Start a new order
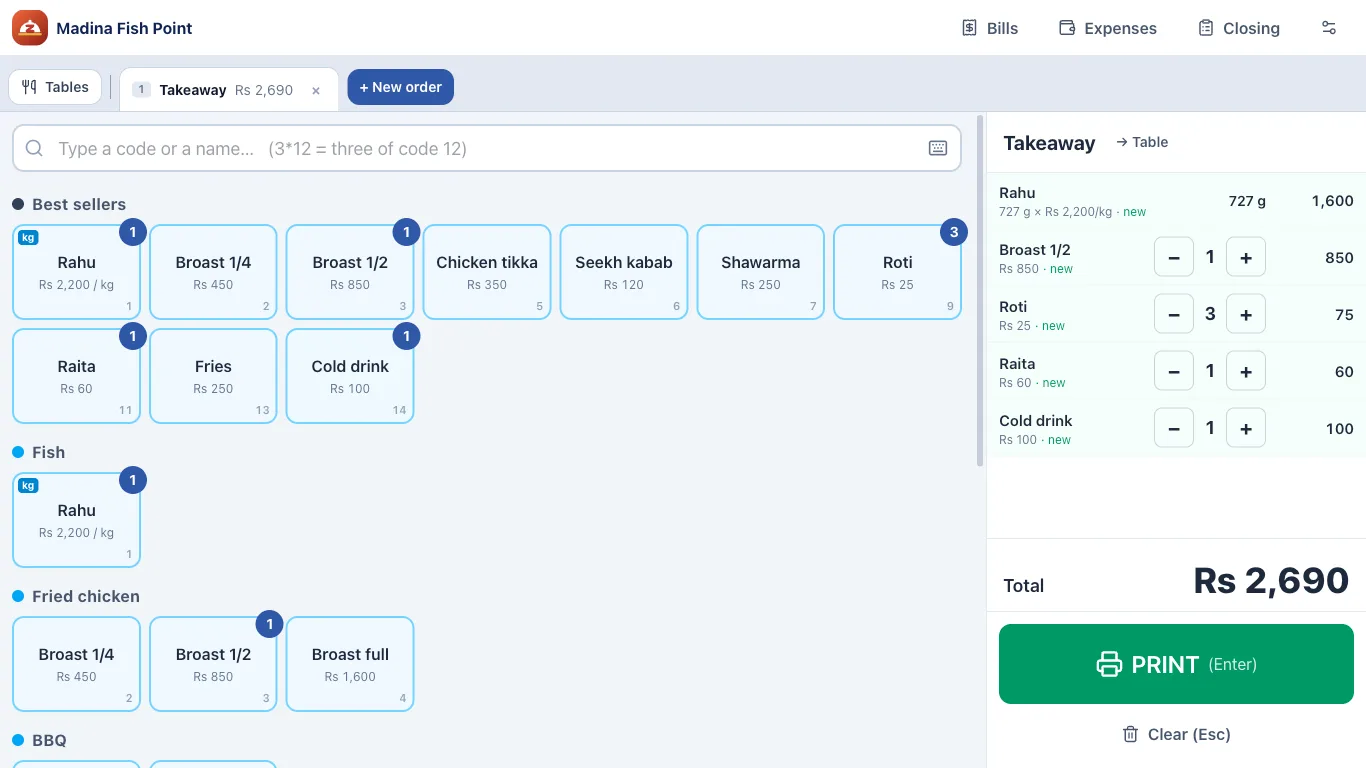 (401, 87)
